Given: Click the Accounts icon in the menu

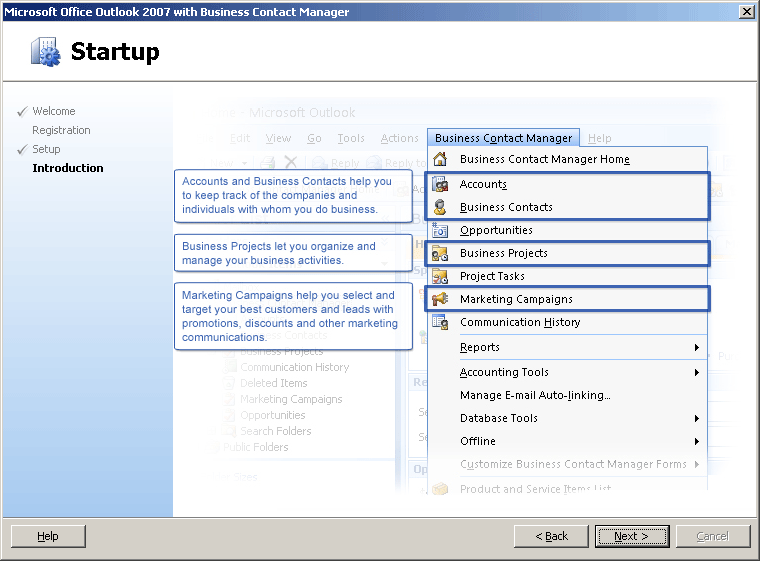Looking at the screenshot, I should [x=440, y=184].
